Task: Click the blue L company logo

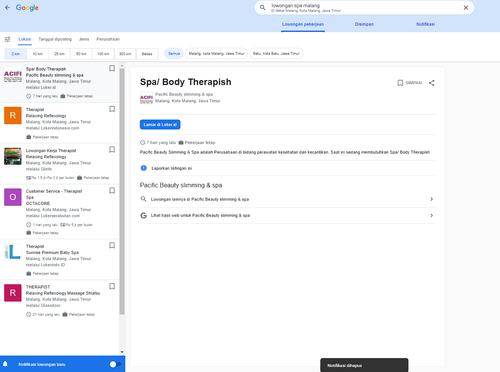Action: click(13, 252)
